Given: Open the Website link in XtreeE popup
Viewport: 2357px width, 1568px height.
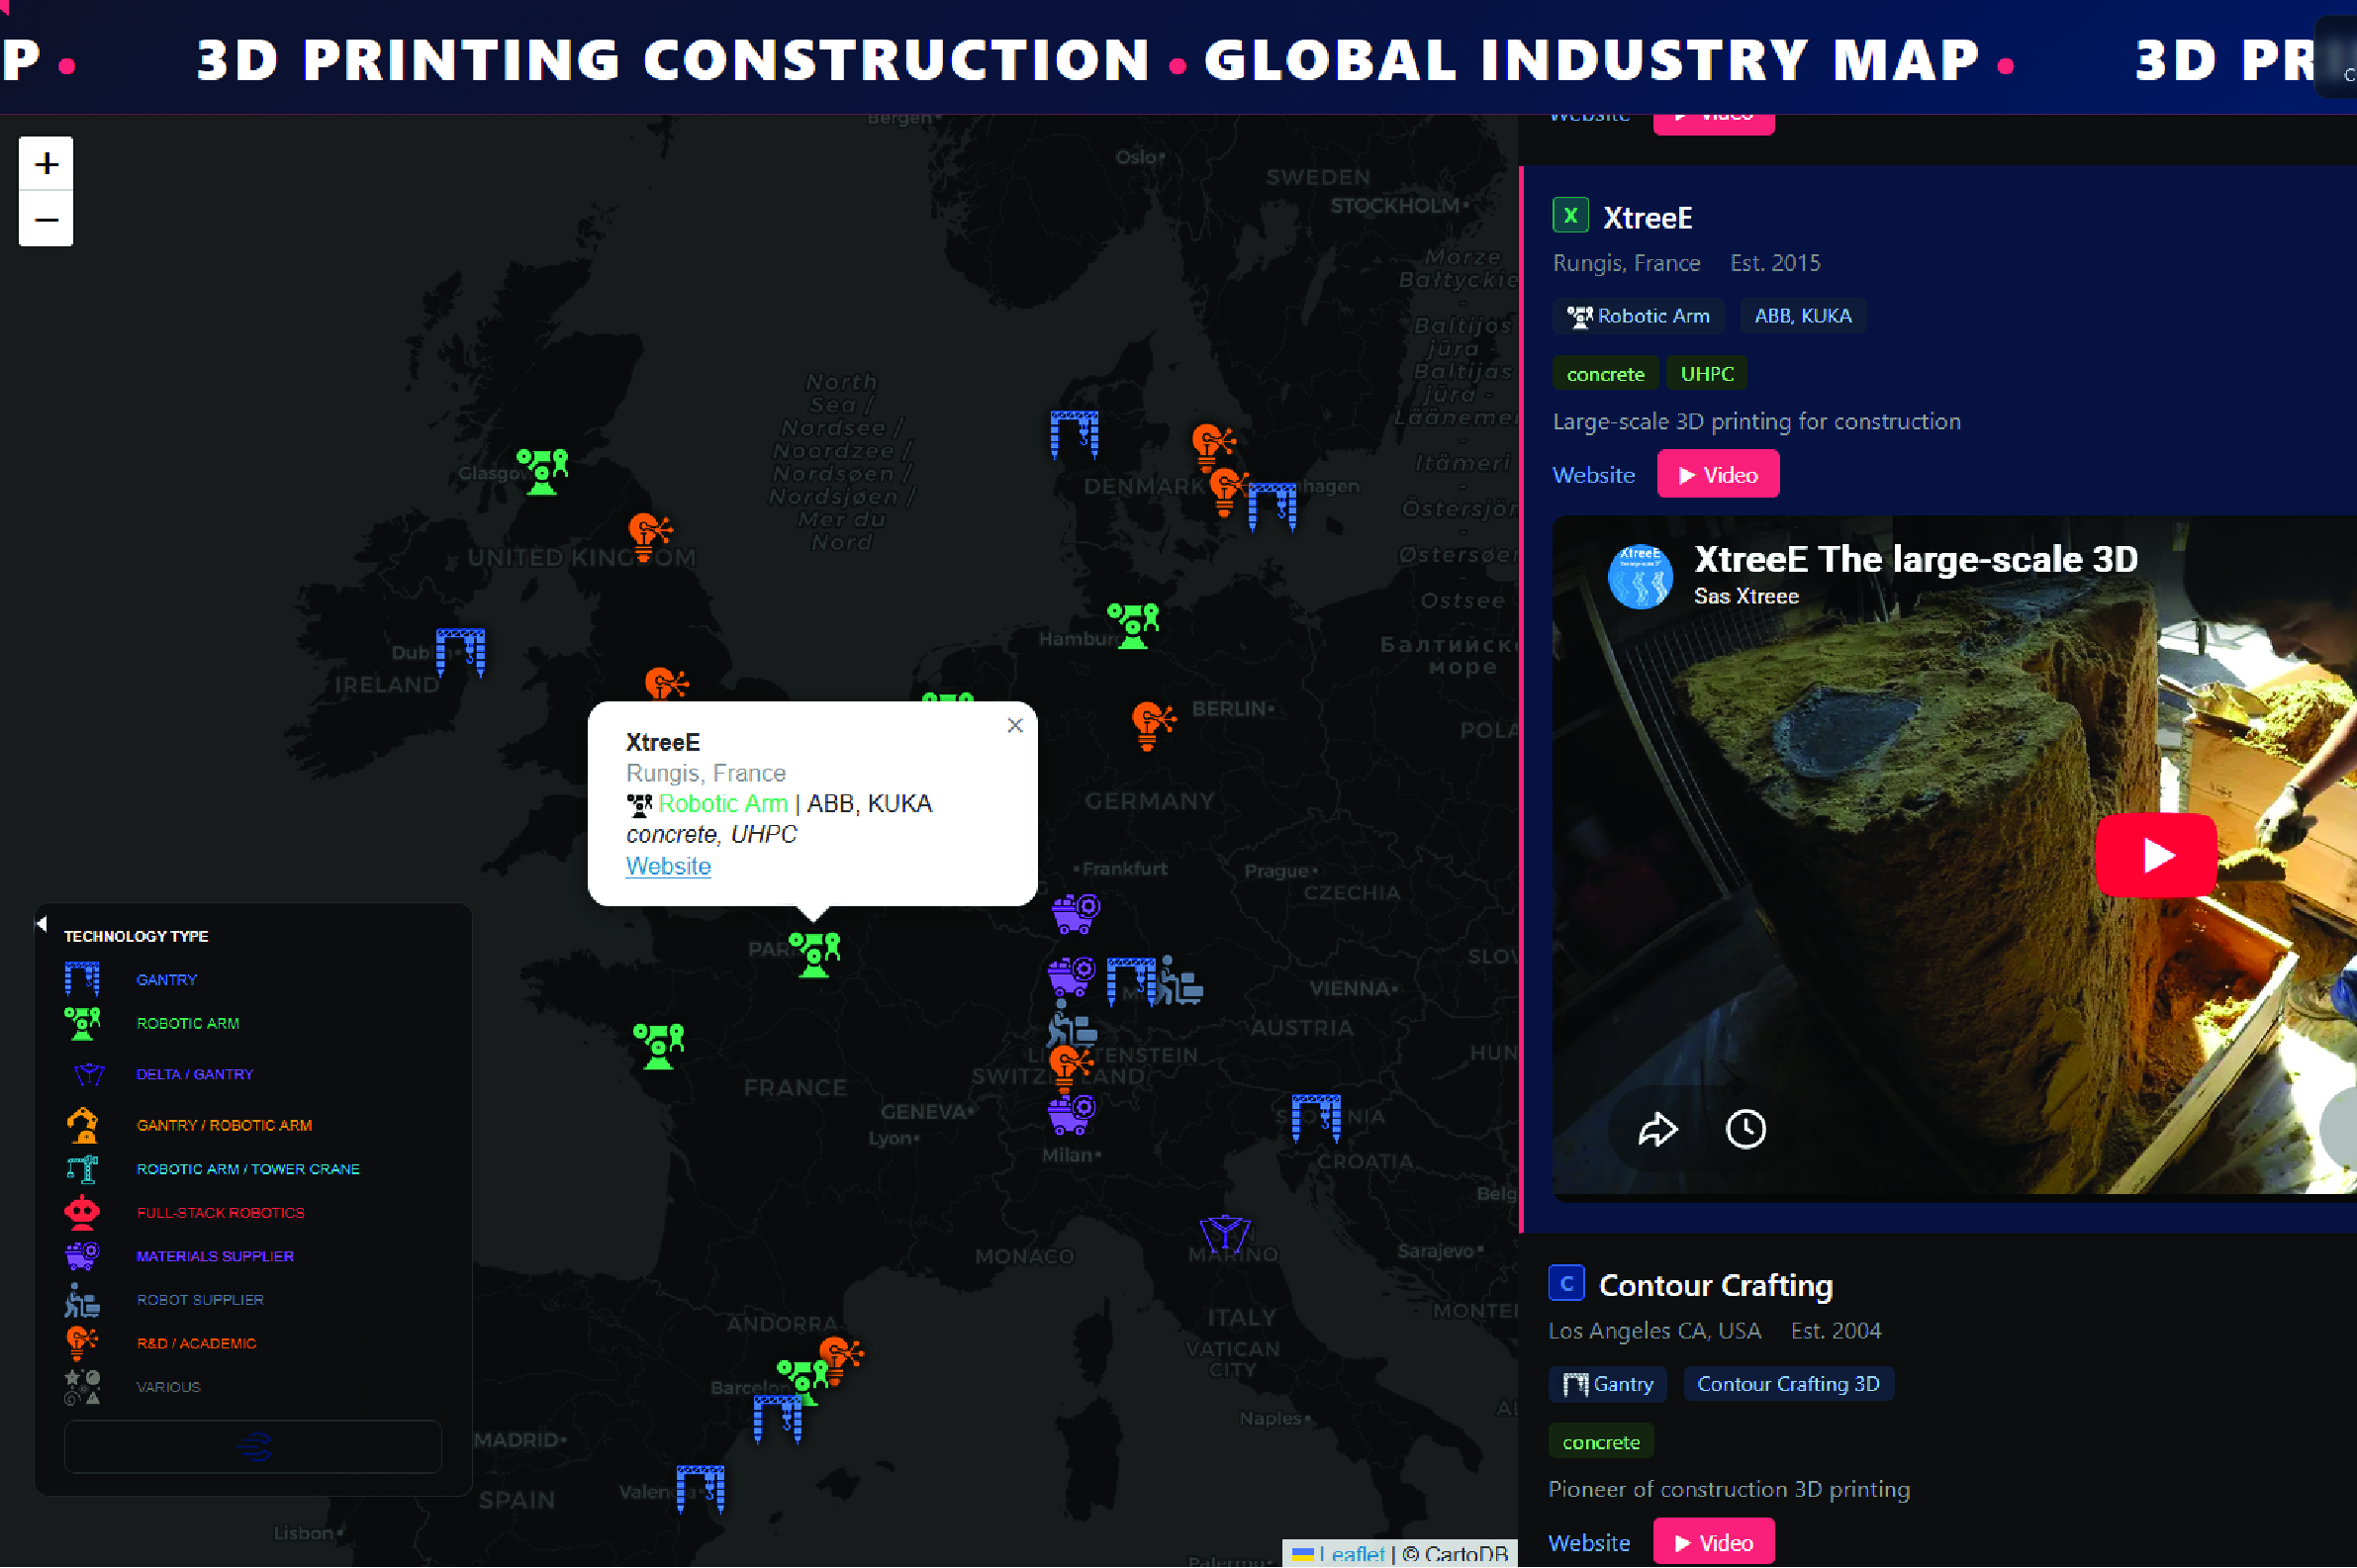Looking at the screenshot, I should point(668,866).
